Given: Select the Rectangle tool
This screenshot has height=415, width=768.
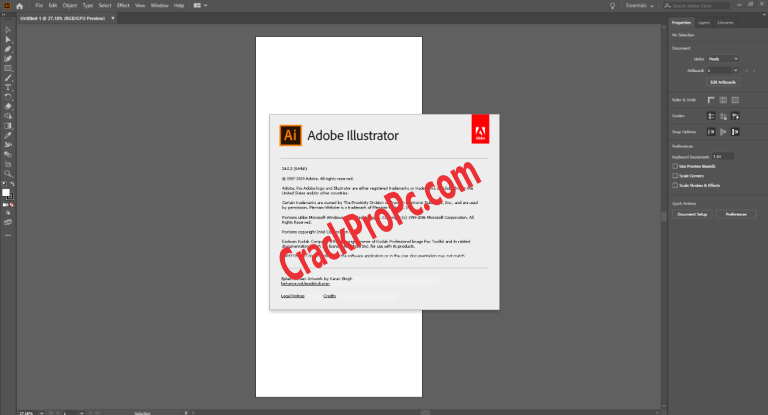Looking at the screenshot, I should click(x=8, y=68).
